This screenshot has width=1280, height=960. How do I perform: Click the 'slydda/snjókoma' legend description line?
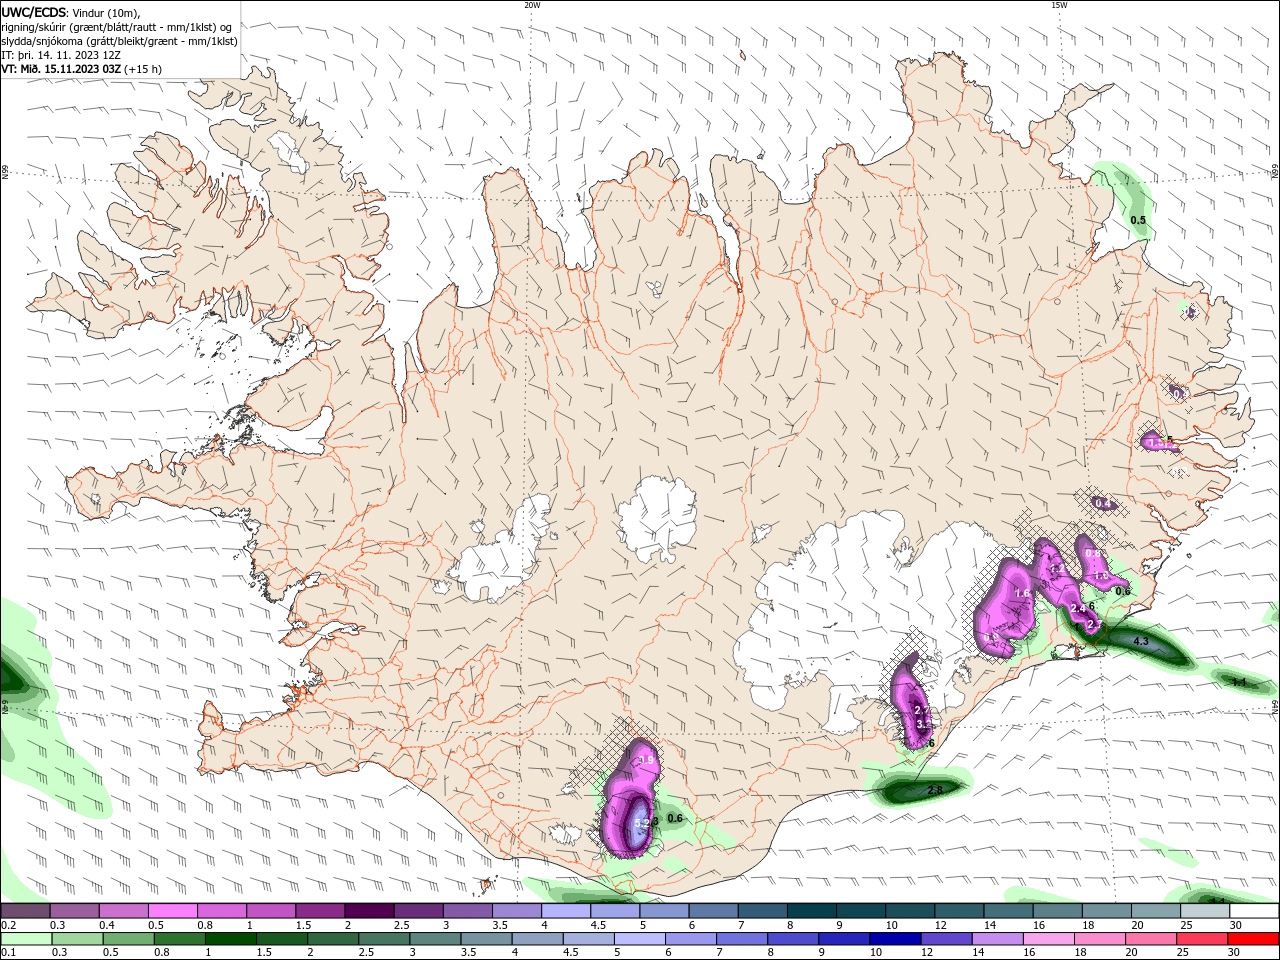119,41
